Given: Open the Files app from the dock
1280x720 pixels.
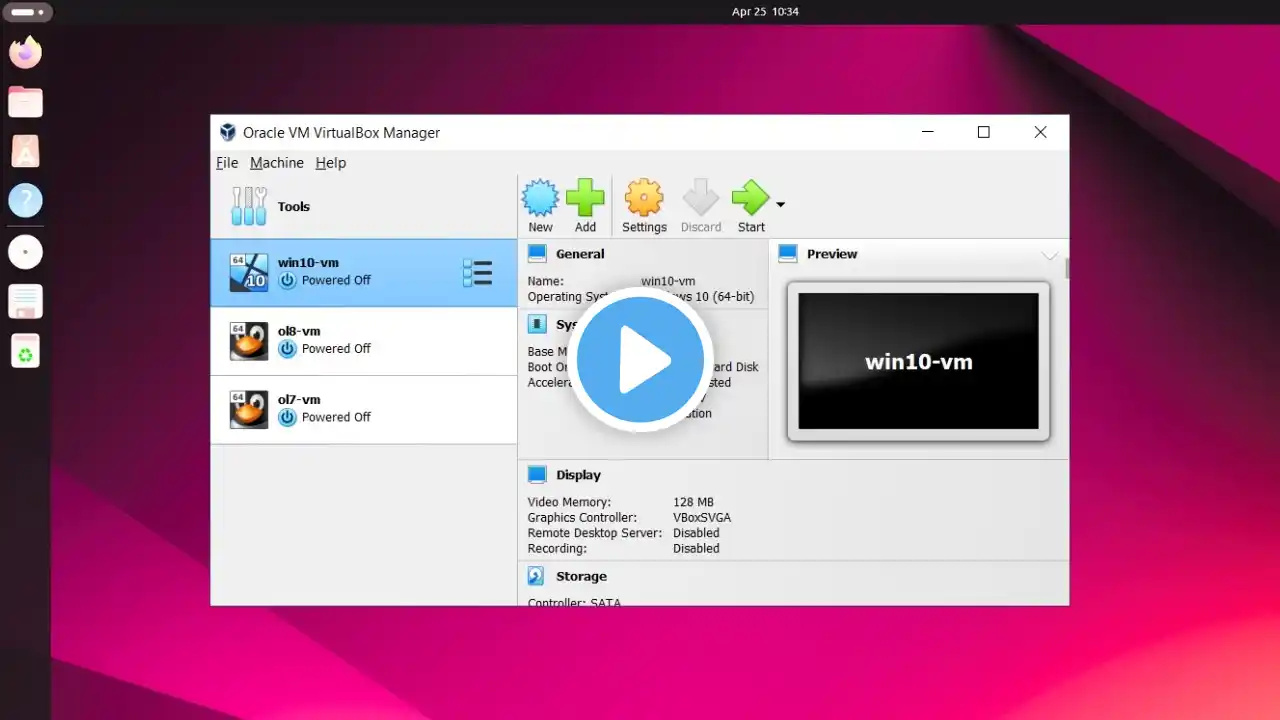Looking at the screenshot, I should pyautogui.click(x=25, y=101).
